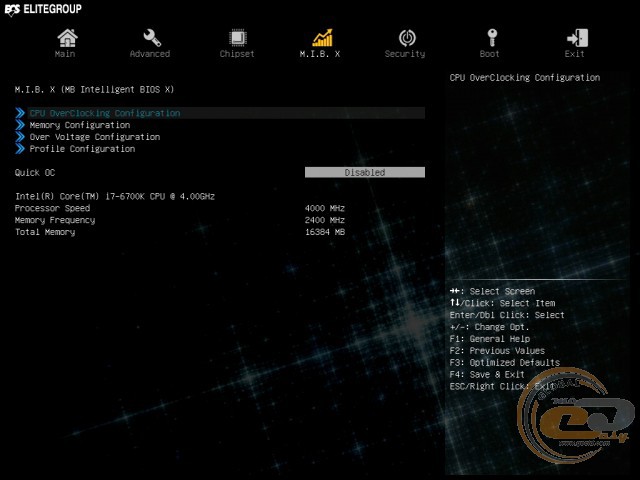Go to the Boot tab label
Image resolution: width=640 pixels, height=480 pixels.
(489, 54)
